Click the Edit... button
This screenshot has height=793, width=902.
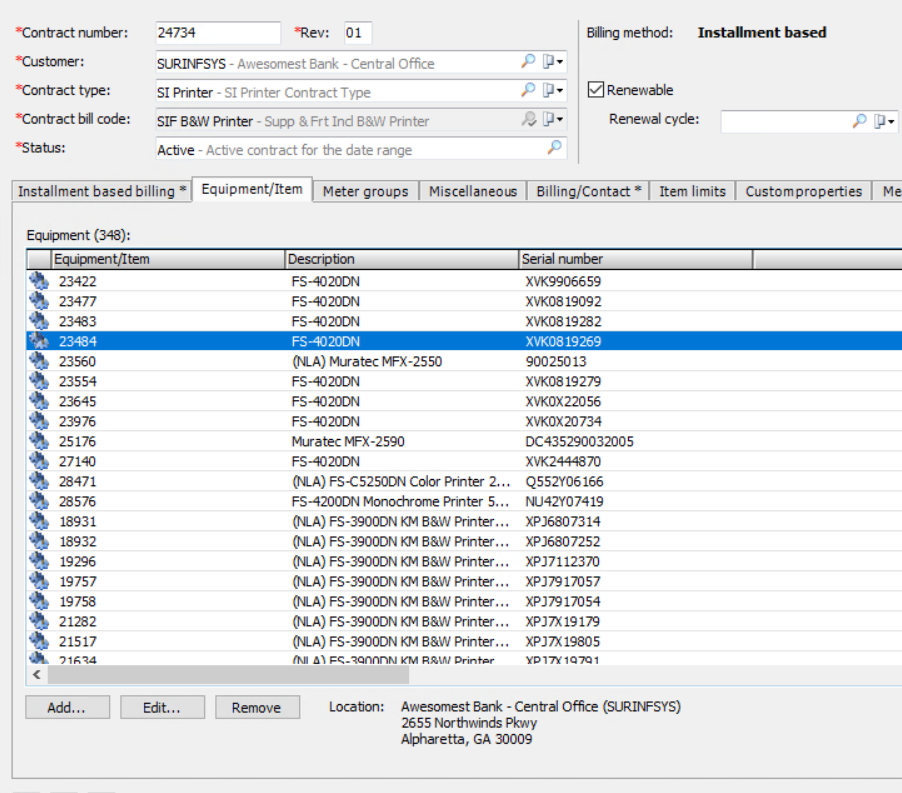click(x=162, y=707)
